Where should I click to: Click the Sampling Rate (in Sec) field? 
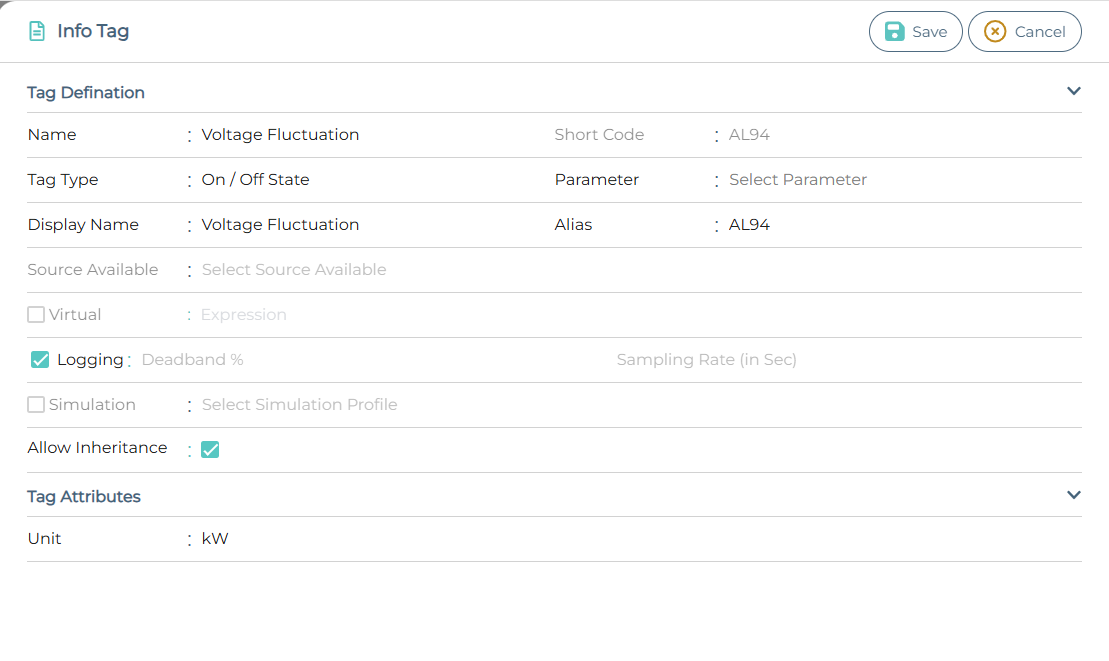click(x=706, y=360)
